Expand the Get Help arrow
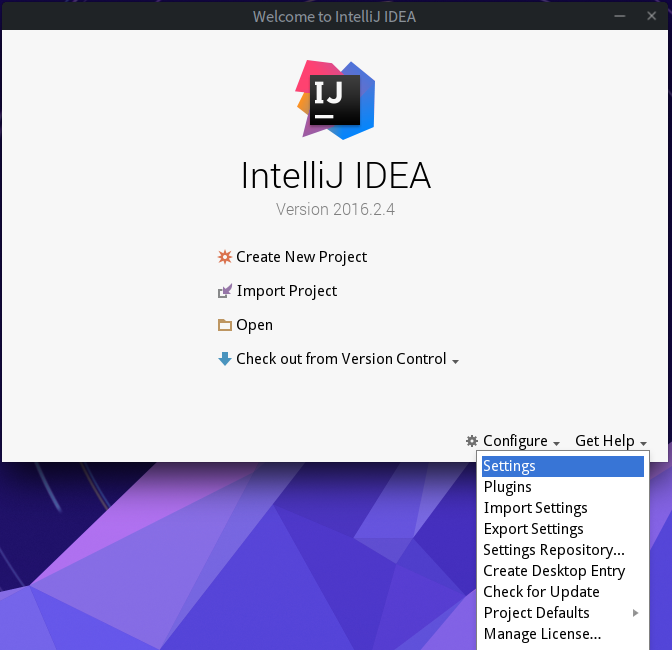Image resolution: width=672 pixels, height=650 pixels. point(643,443)
